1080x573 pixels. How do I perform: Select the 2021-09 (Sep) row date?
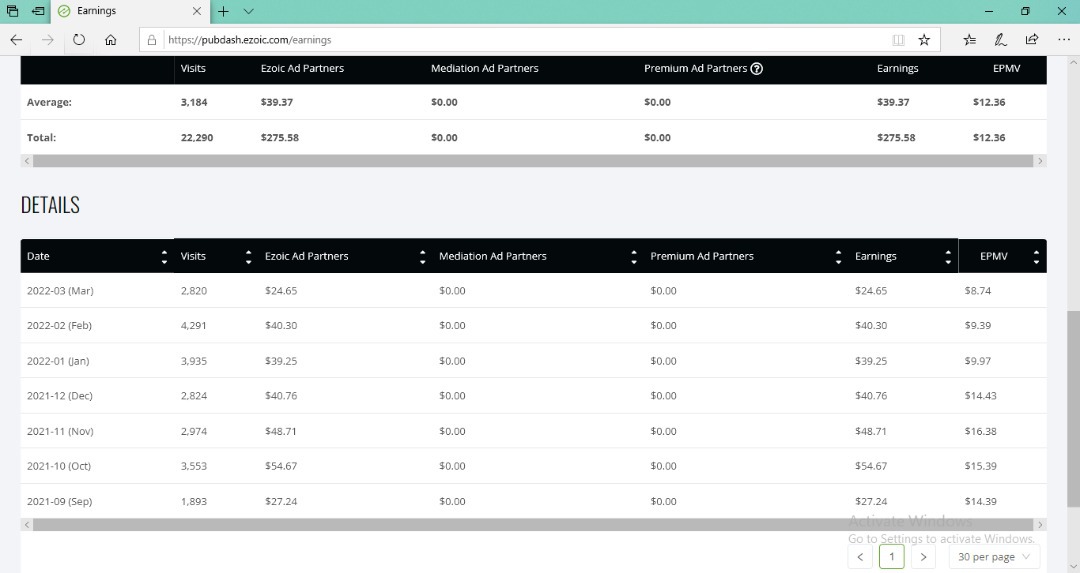pyautogui.click(x=59, y=501)
